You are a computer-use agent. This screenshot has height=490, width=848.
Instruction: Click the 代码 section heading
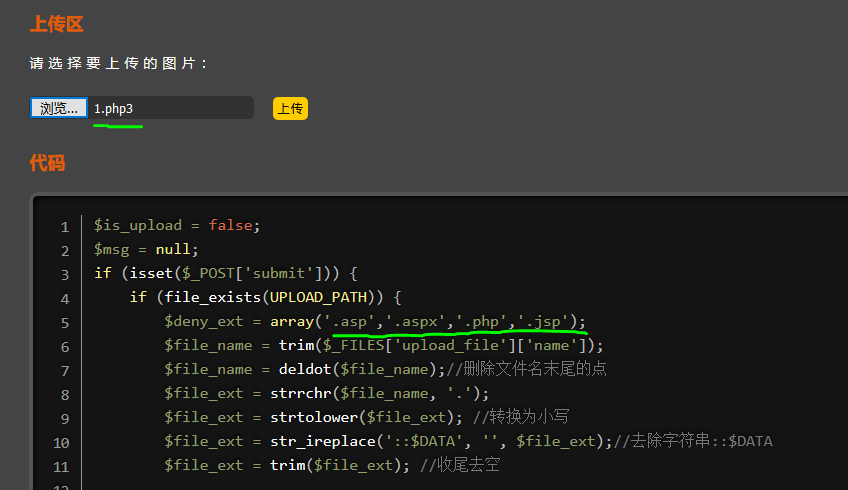(47, 163)
